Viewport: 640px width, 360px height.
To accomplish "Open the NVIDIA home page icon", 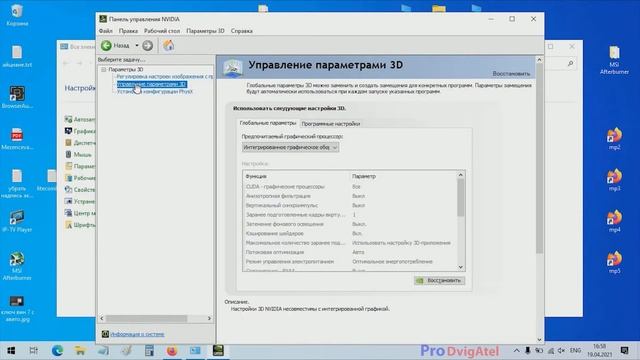I will (168, 45).
